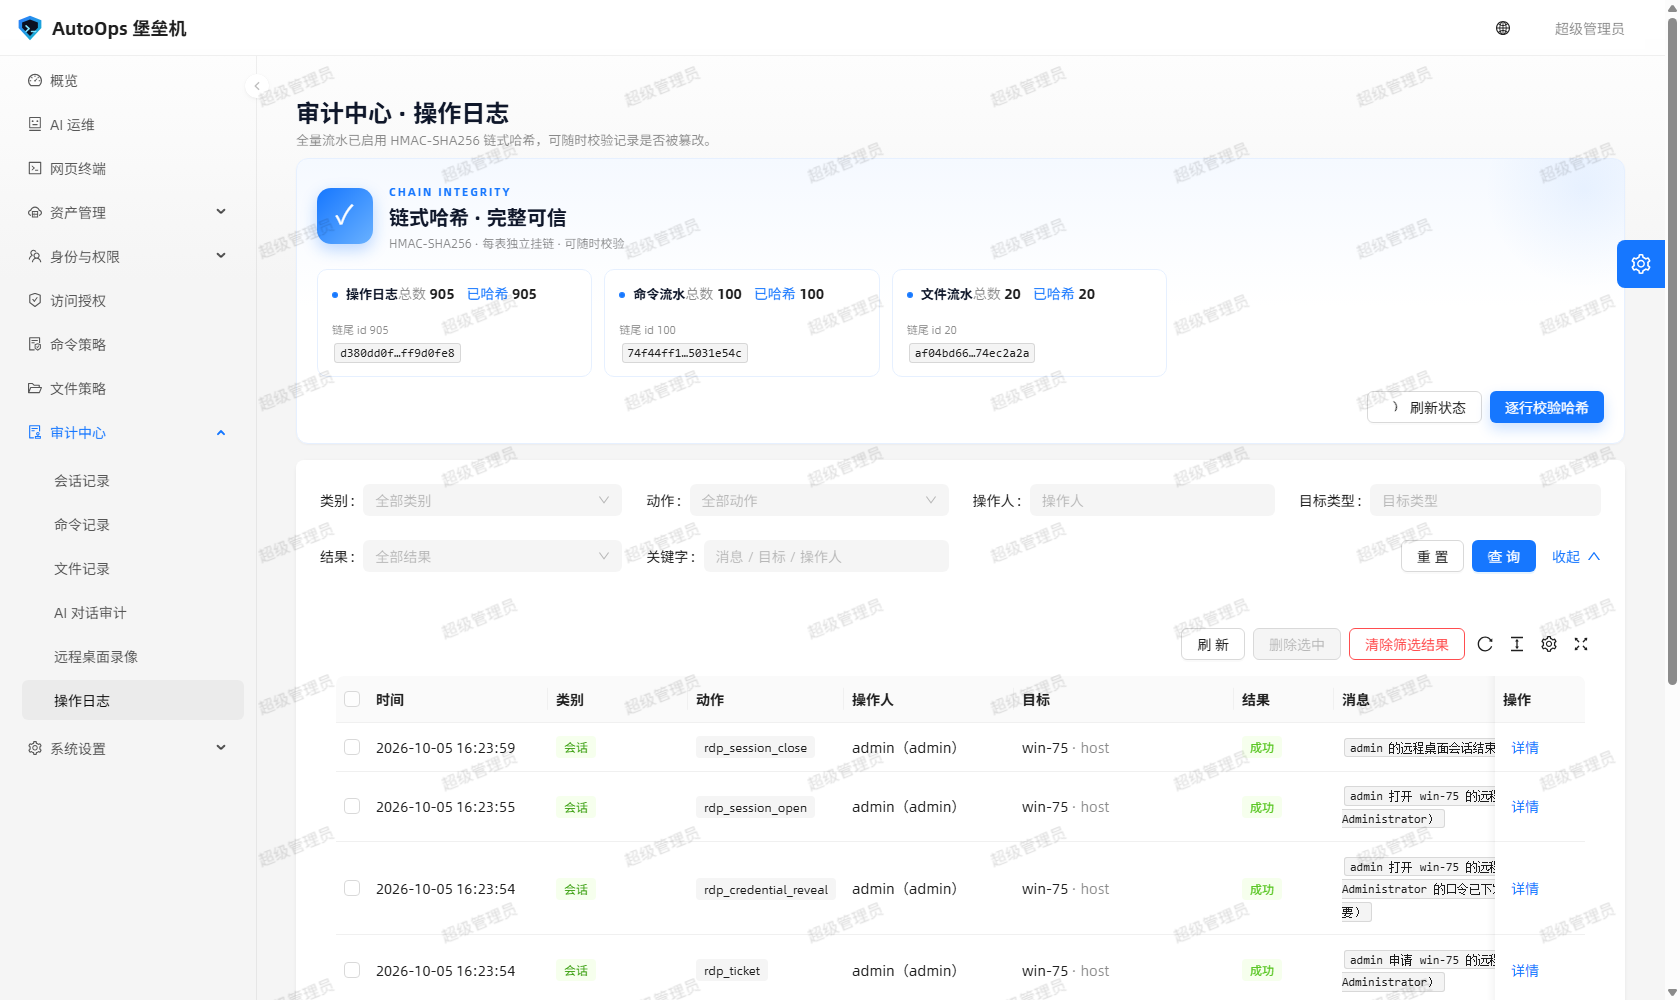
Task: Open 详情 for the rdp_session_close row
Action: [1525, 748]
